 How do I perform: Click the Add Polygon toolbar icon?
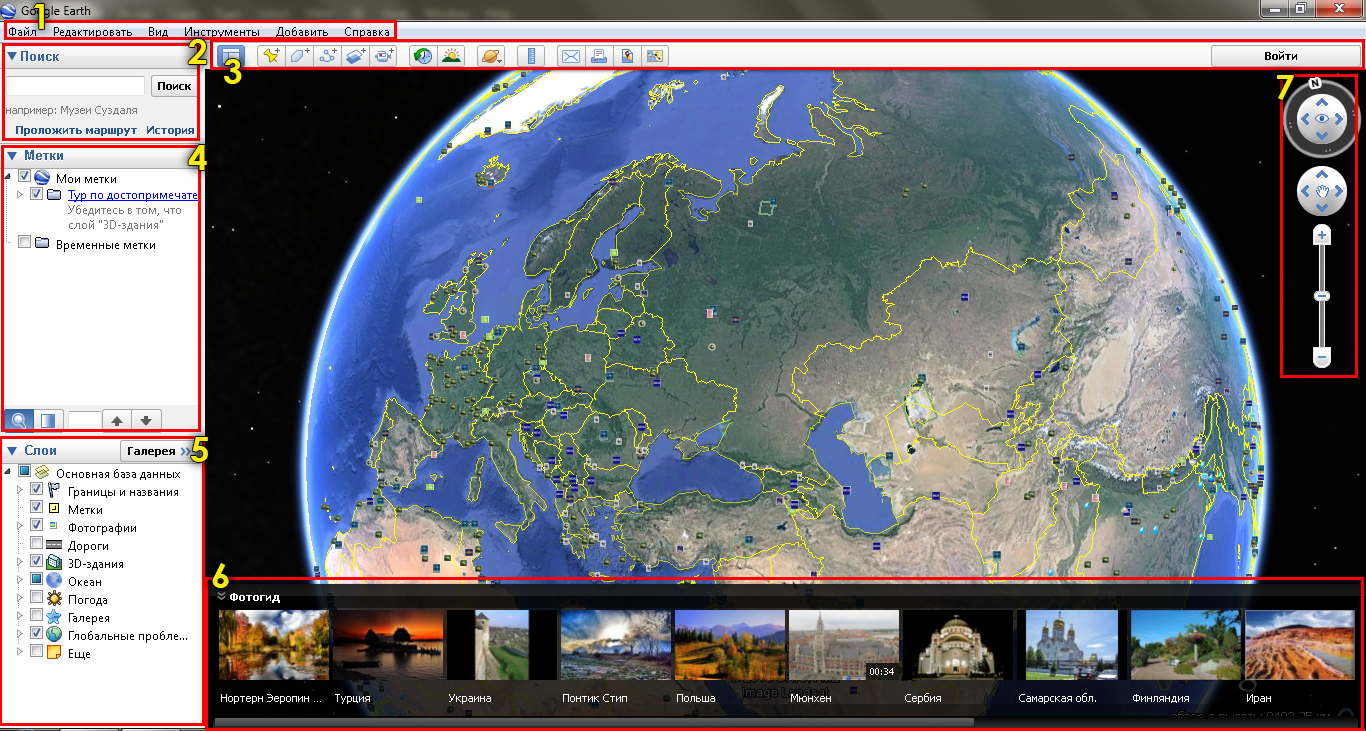[x=299, y=56]
